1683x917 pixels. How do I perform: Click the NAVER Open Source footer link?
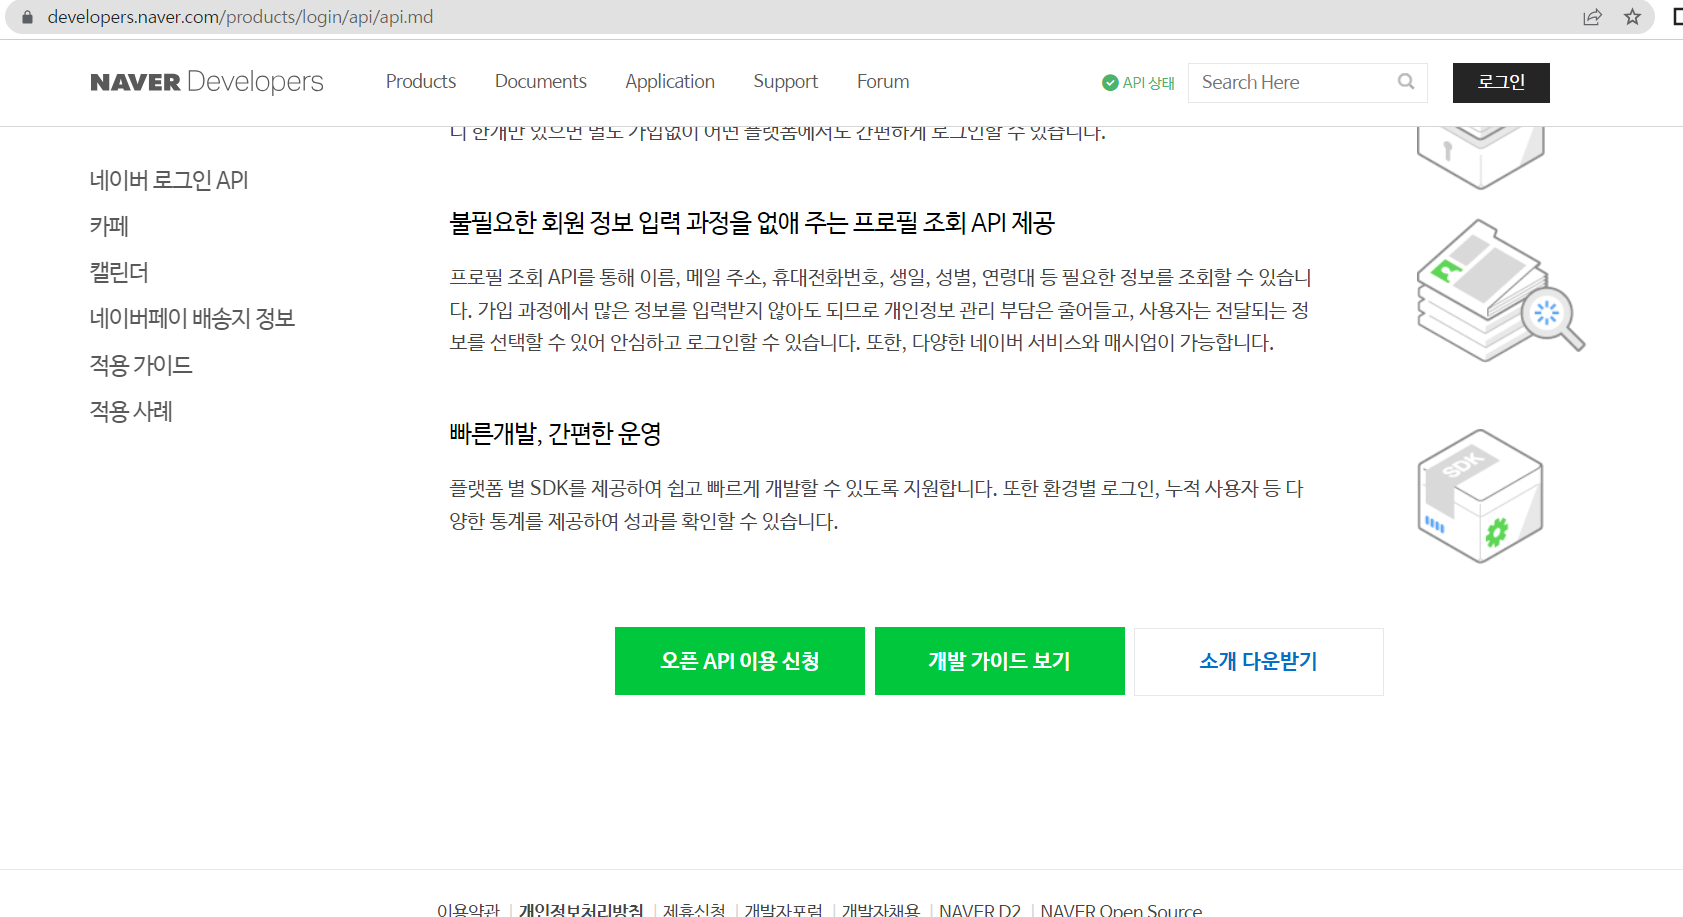[x=1121, y=910]
